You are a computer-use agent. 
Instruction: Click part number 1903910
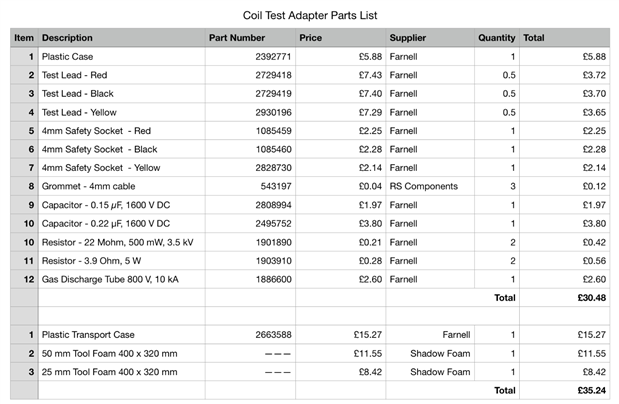[x=272, y=260]
